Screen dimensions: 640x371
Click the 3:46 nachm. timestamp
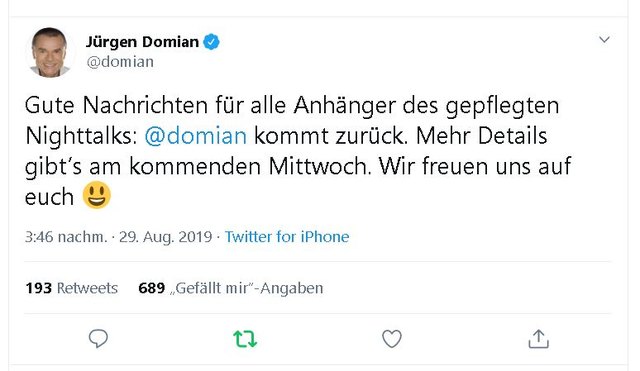(x=66, y=237)
